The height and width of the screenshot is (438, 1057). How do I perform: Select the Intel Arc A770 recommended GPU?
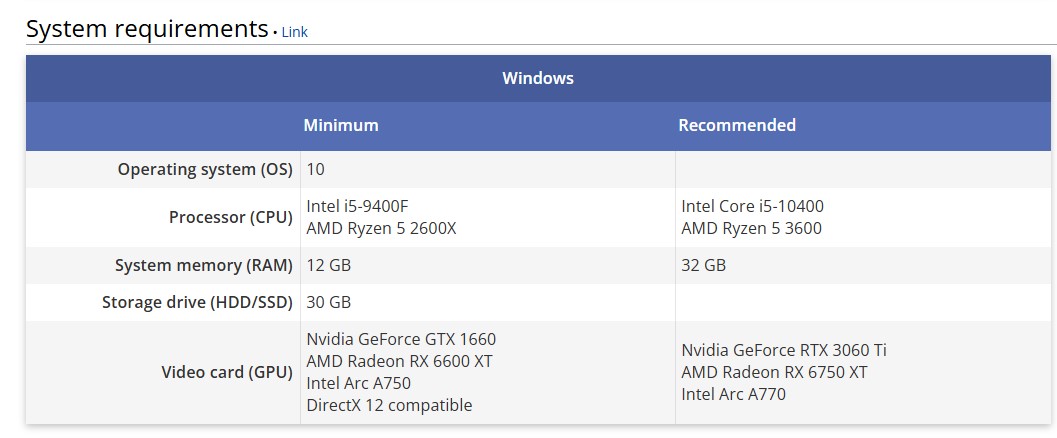(733, 394)
